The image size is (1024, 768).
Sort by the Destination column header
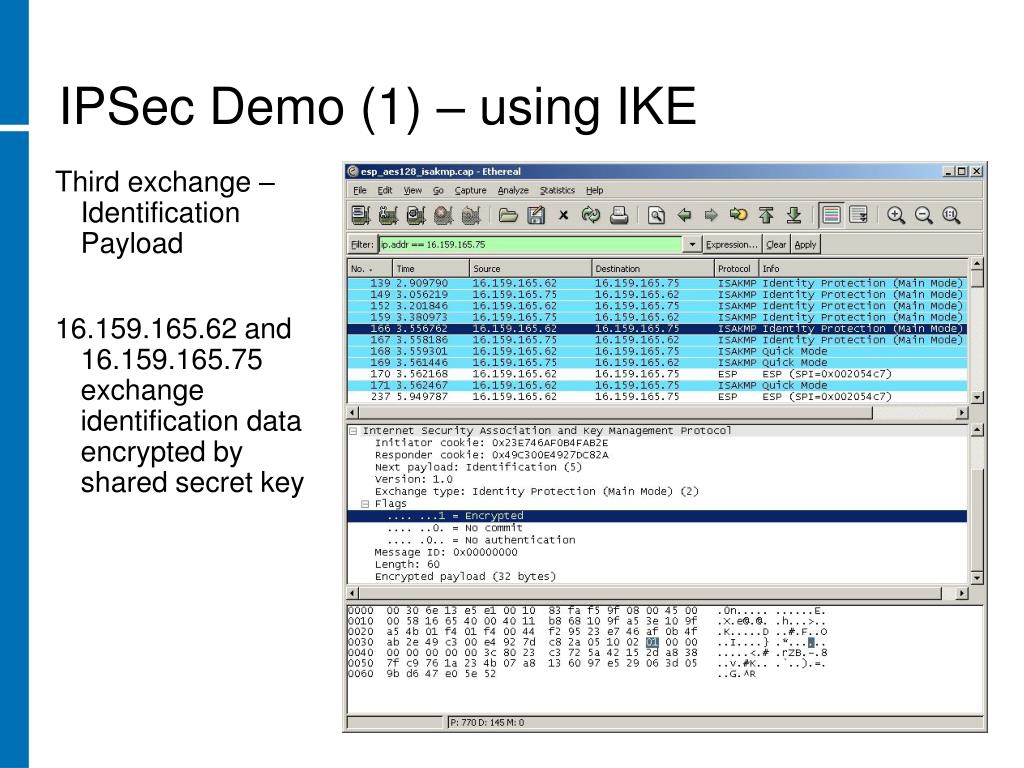pyautogui.click(x=652, y=268)
